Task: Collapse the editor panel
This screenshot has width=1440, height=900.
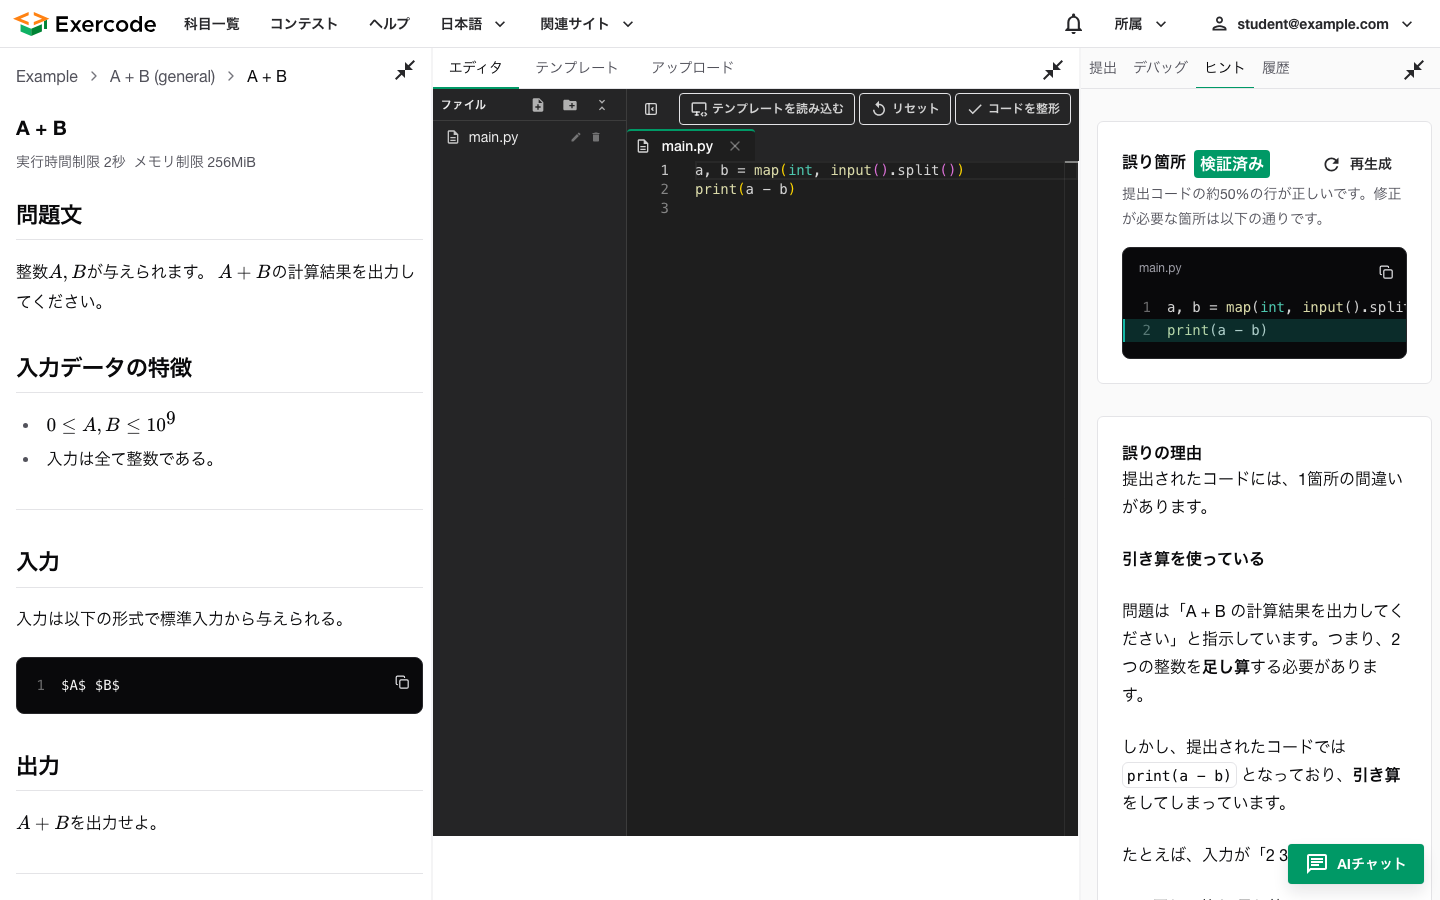Action: (x=1053, y=70)
